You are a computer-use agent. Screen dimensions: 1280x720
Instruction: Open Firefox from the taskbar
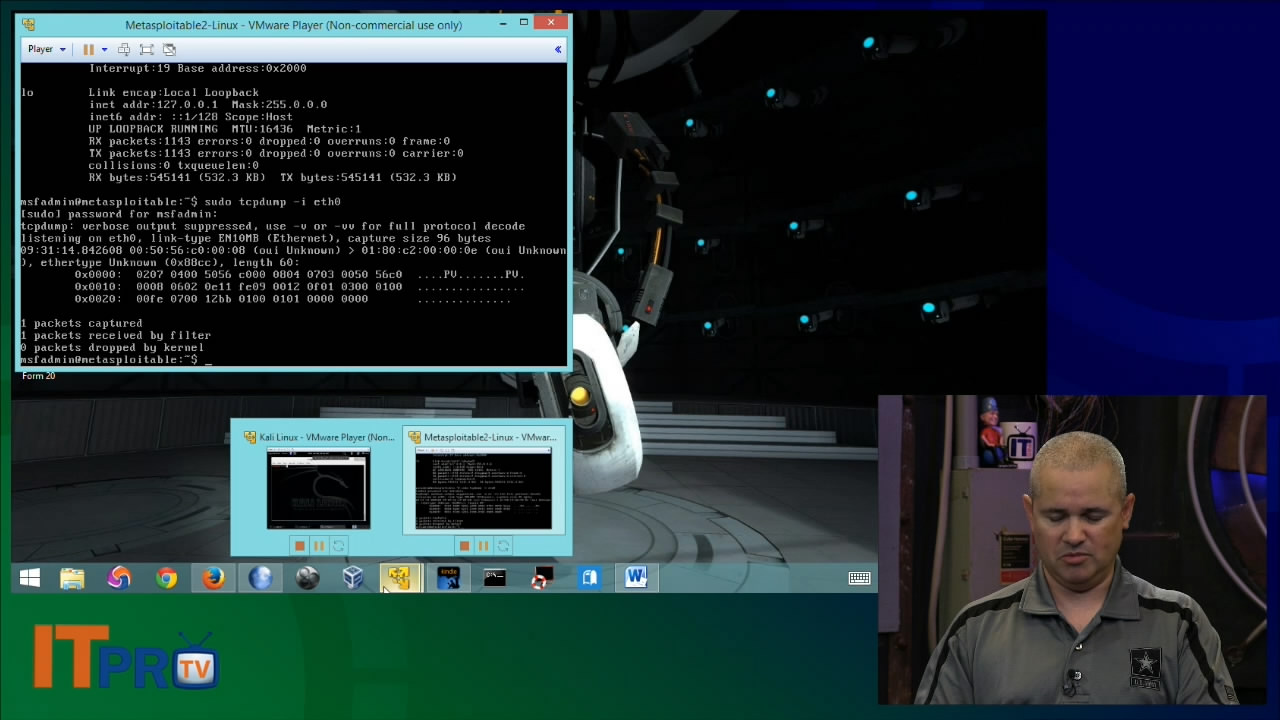click(x=213, y=578)
